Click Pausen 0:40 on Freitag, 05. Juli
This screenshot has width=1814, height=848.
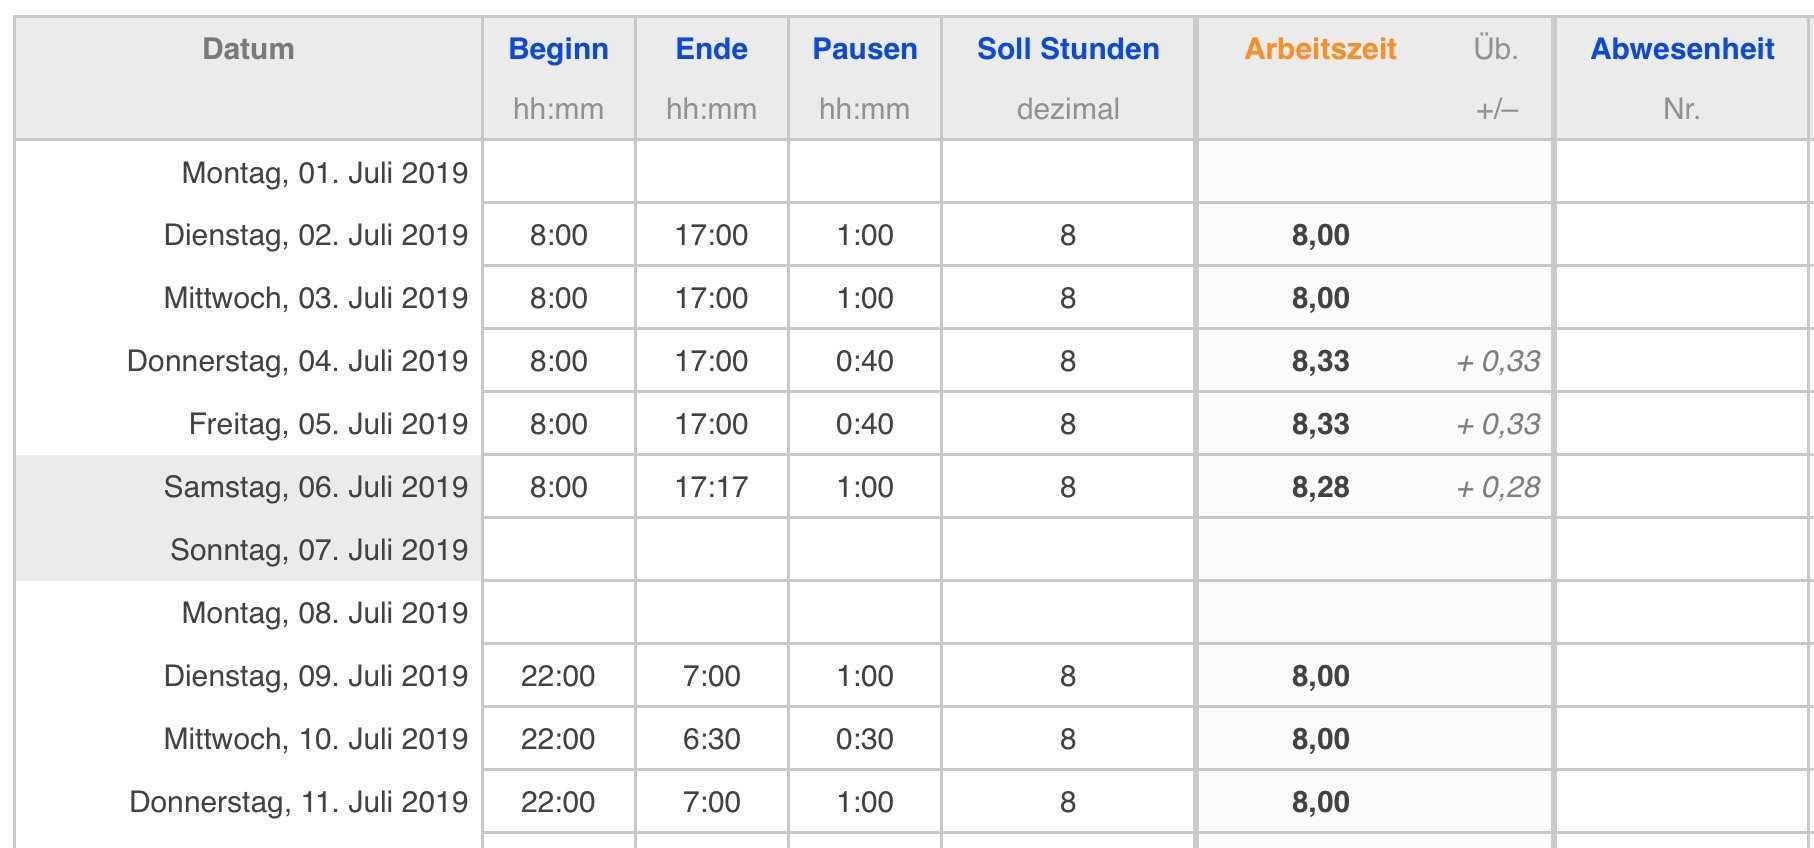pos(864,424)
